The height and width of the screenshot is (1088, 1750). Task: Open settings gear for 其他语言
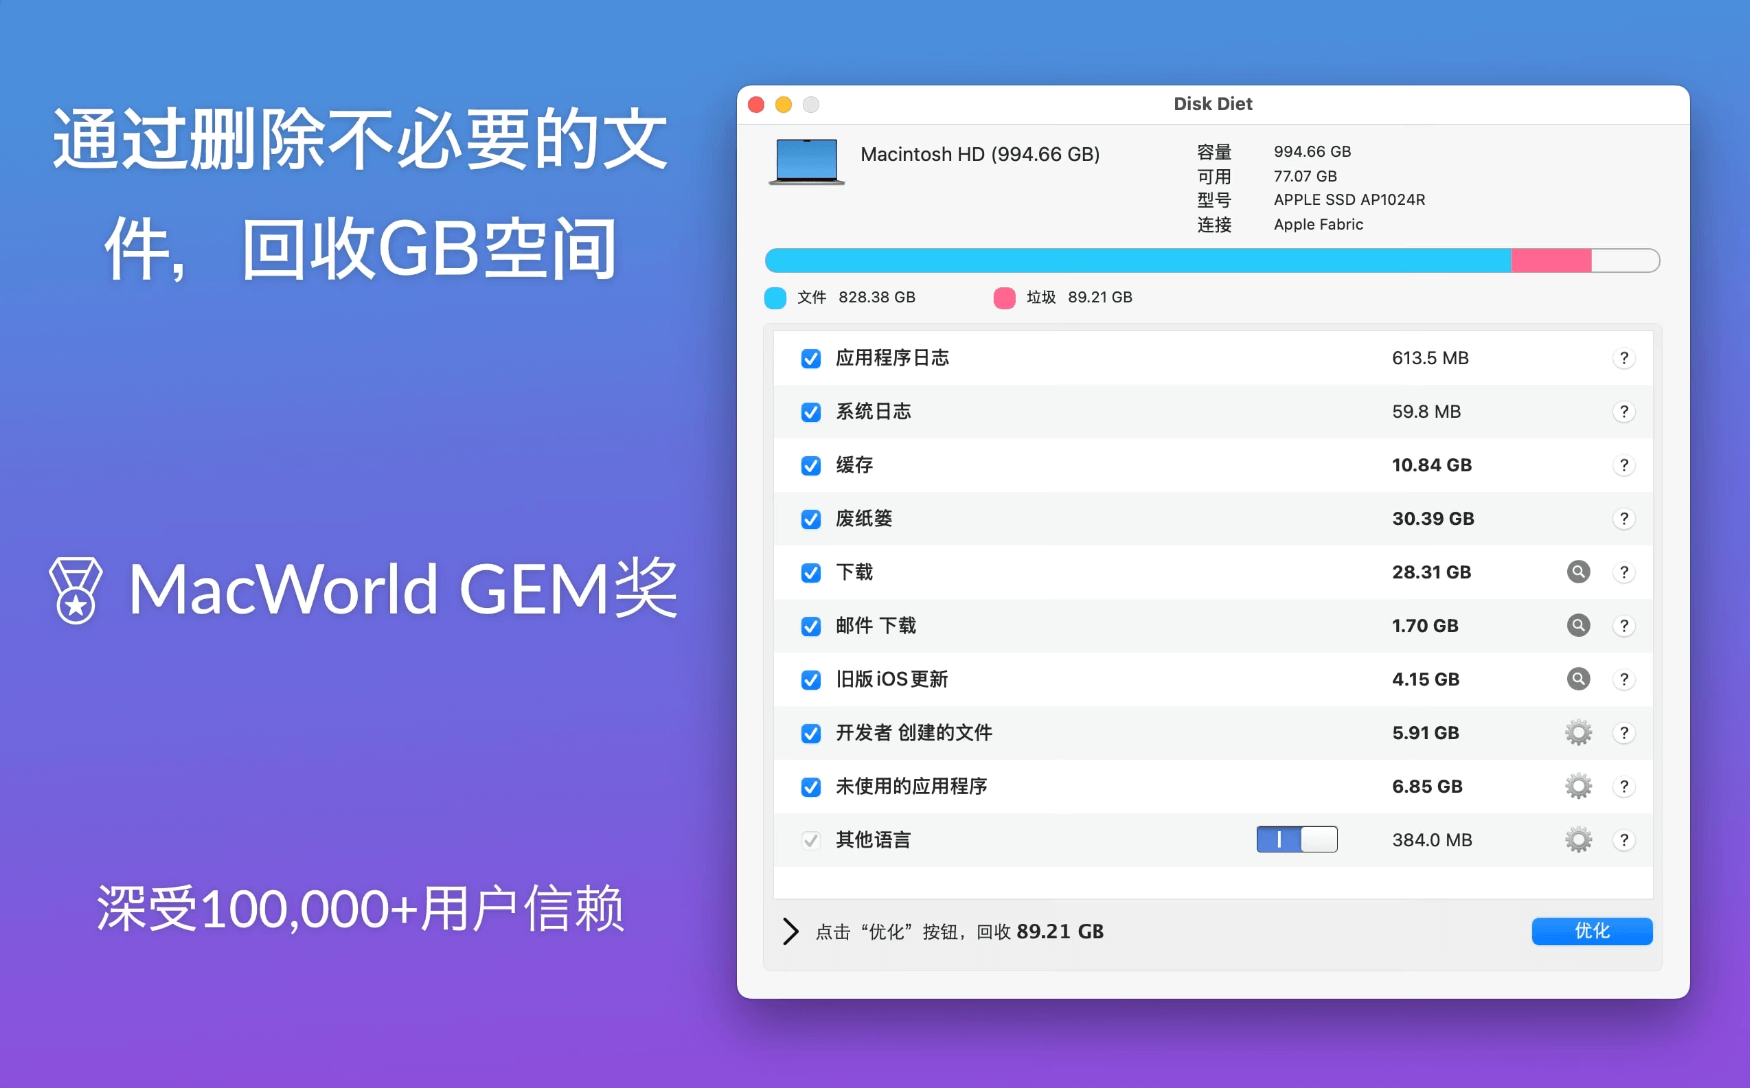tap(1578, 840)
